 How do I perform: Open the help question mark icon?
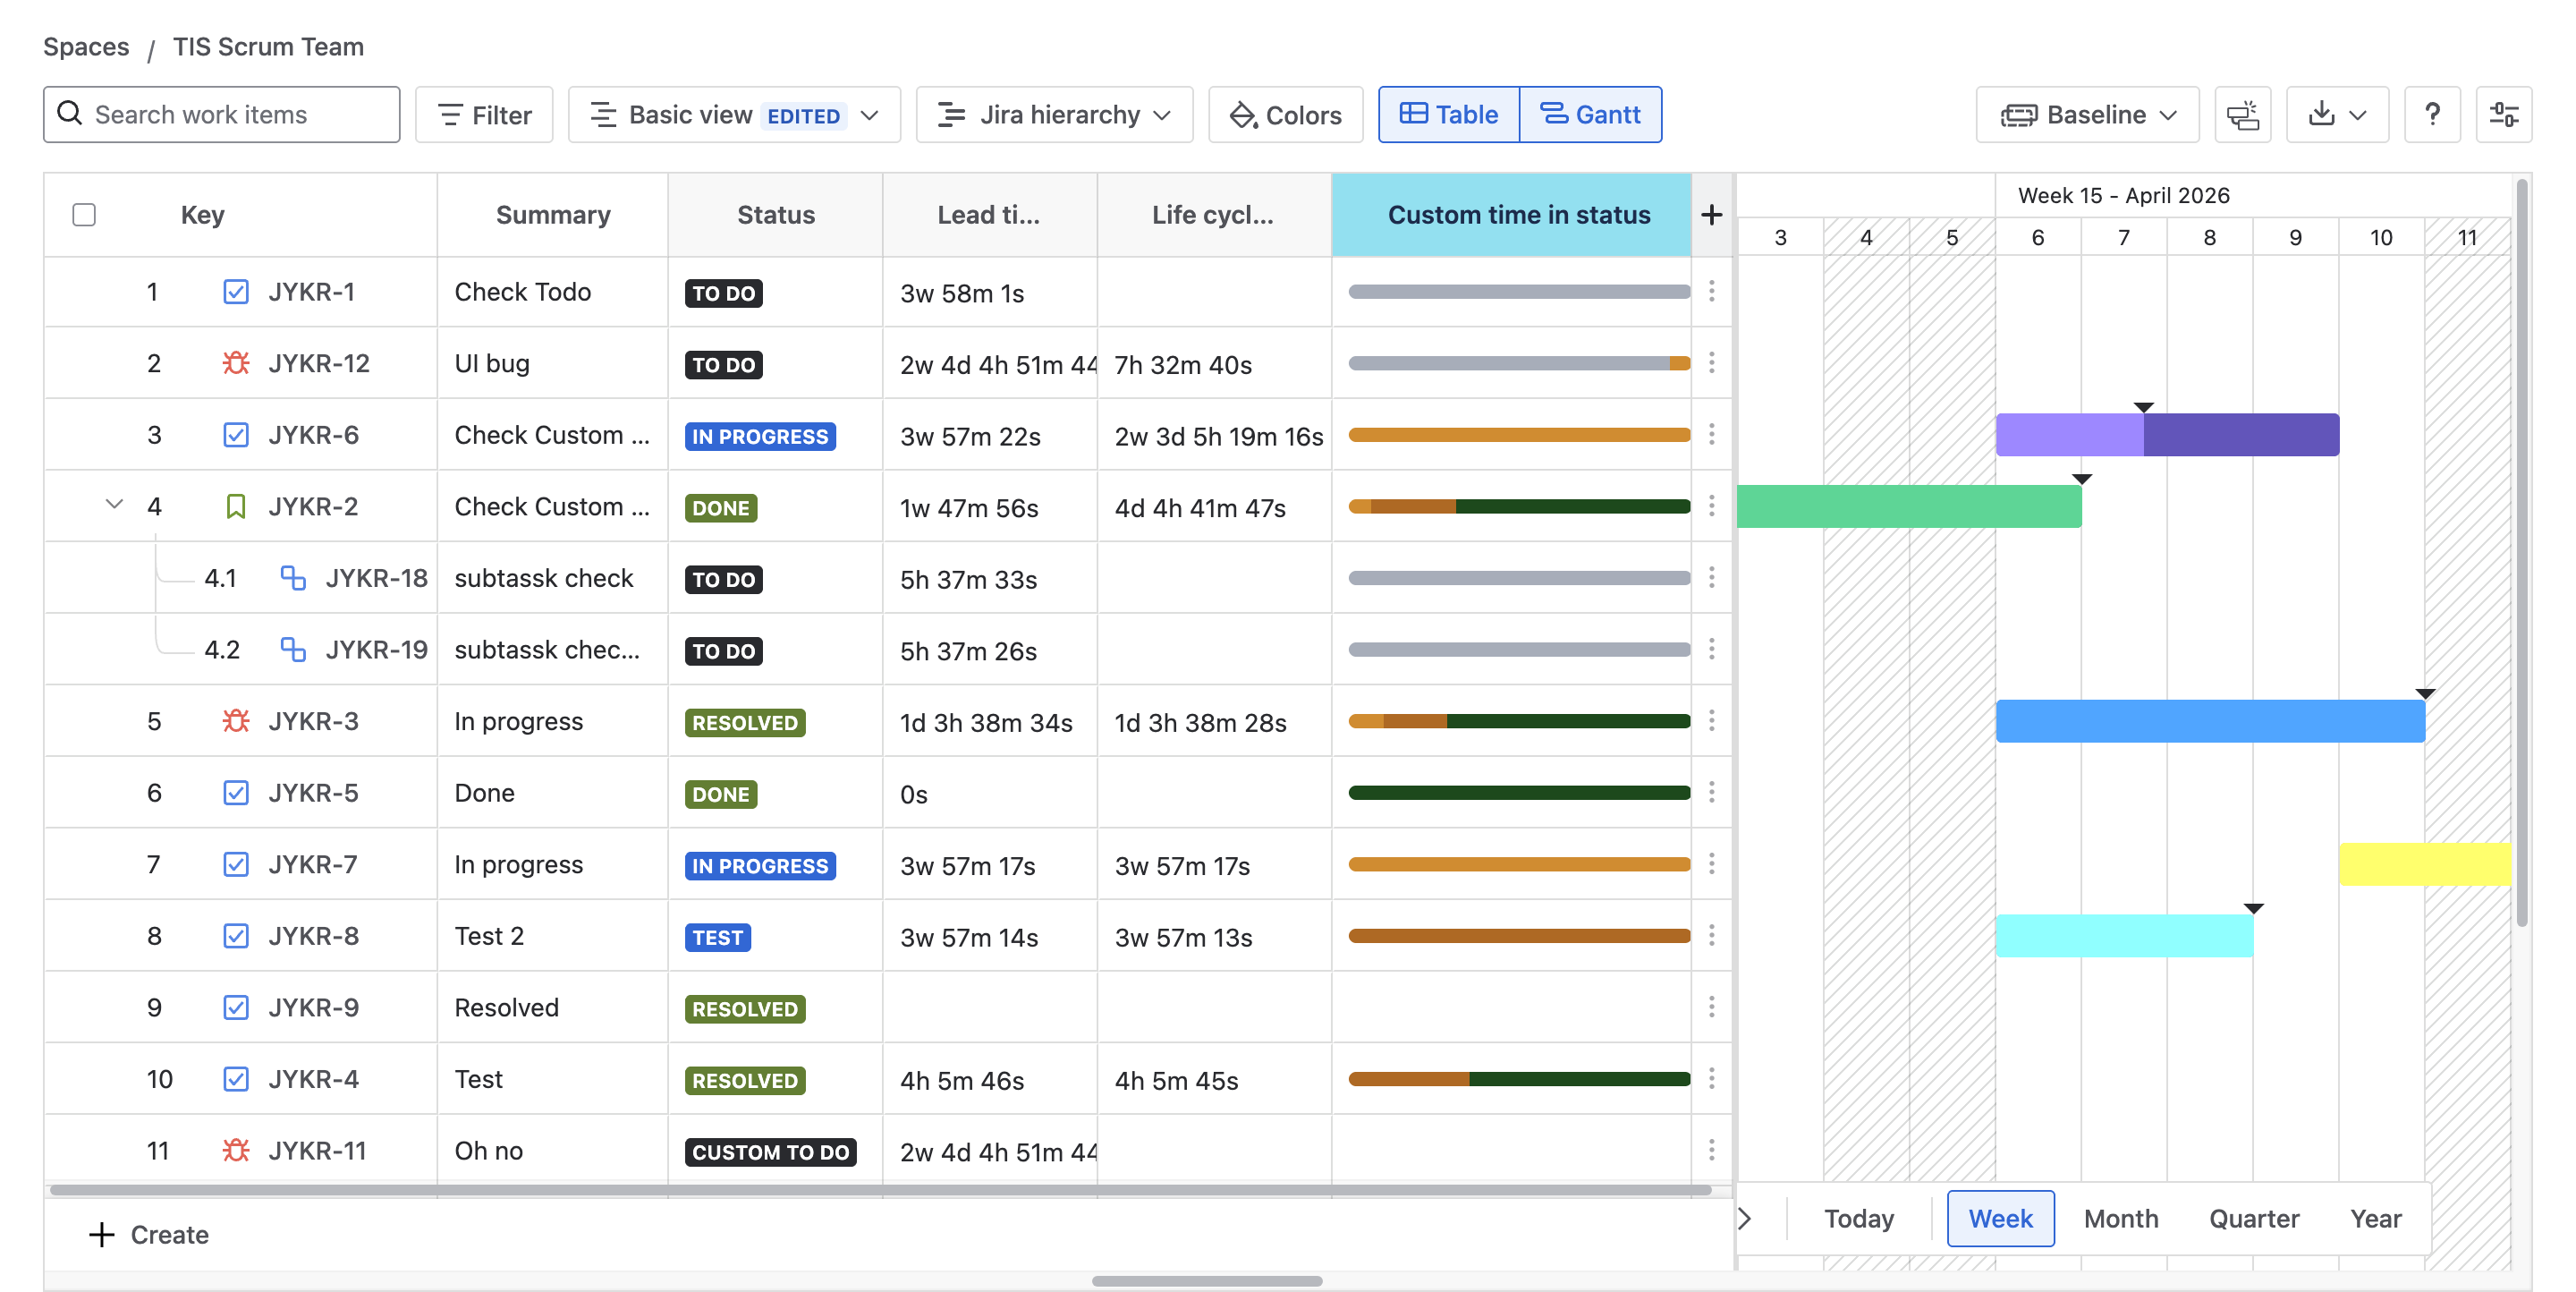(x=2432, y=114)
